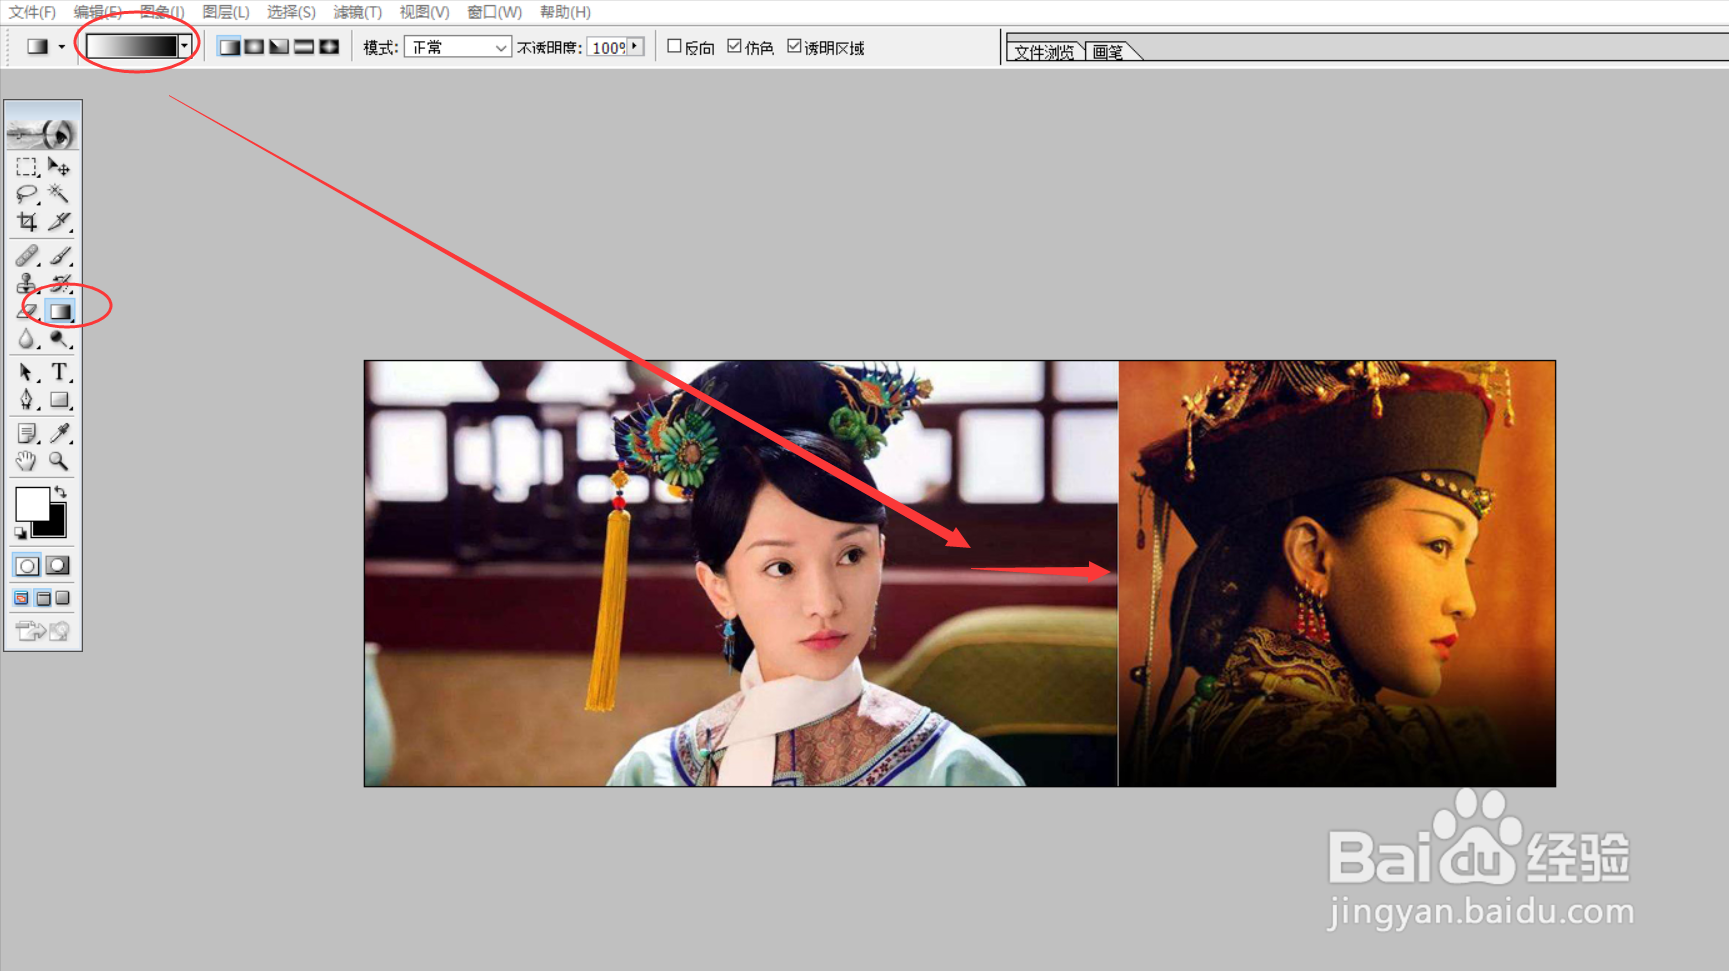This screenshot has width=1729, height=971.
Task: Click gradient preview to edit gradient
Action: (x=132, y=46)
